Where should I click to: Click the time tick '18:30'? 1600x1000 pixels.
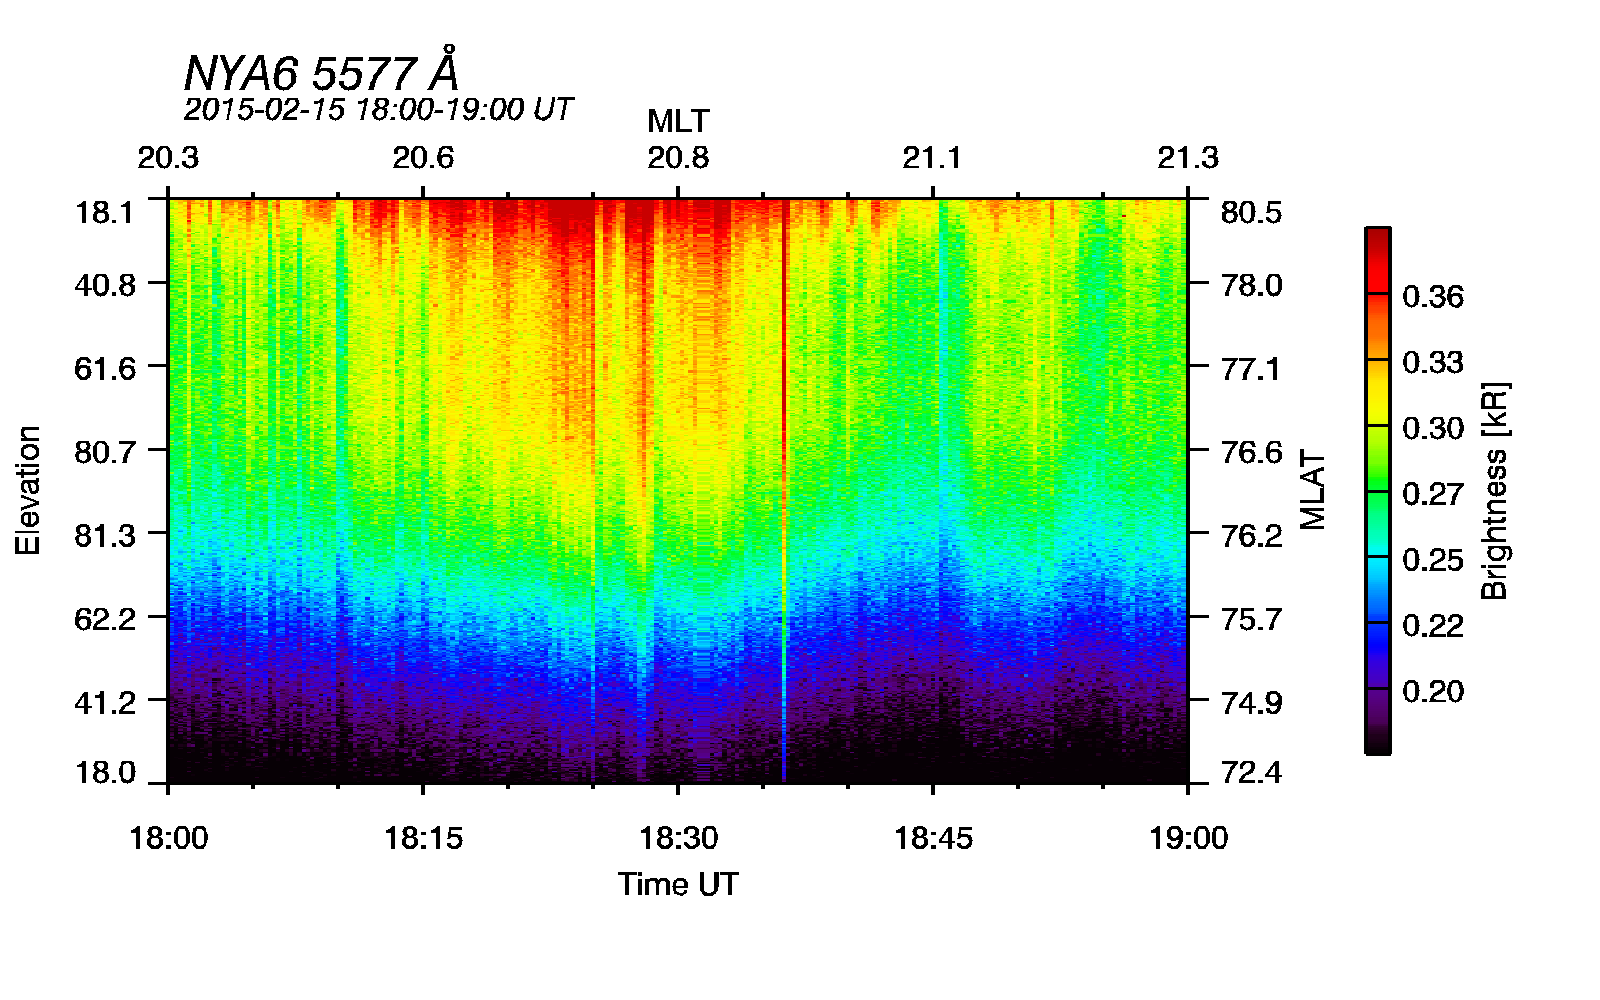point(679,838)
